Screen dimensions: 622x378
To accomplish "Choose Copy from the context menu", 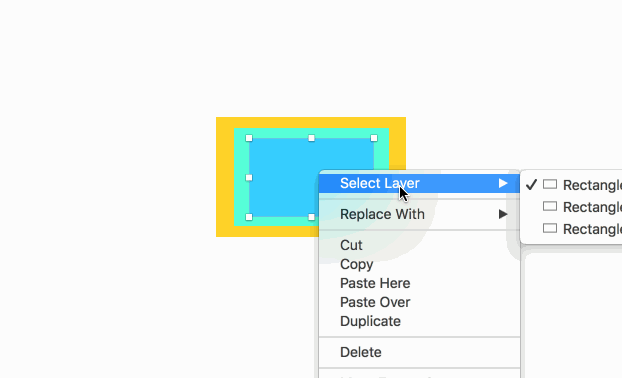I will point(356,265).
